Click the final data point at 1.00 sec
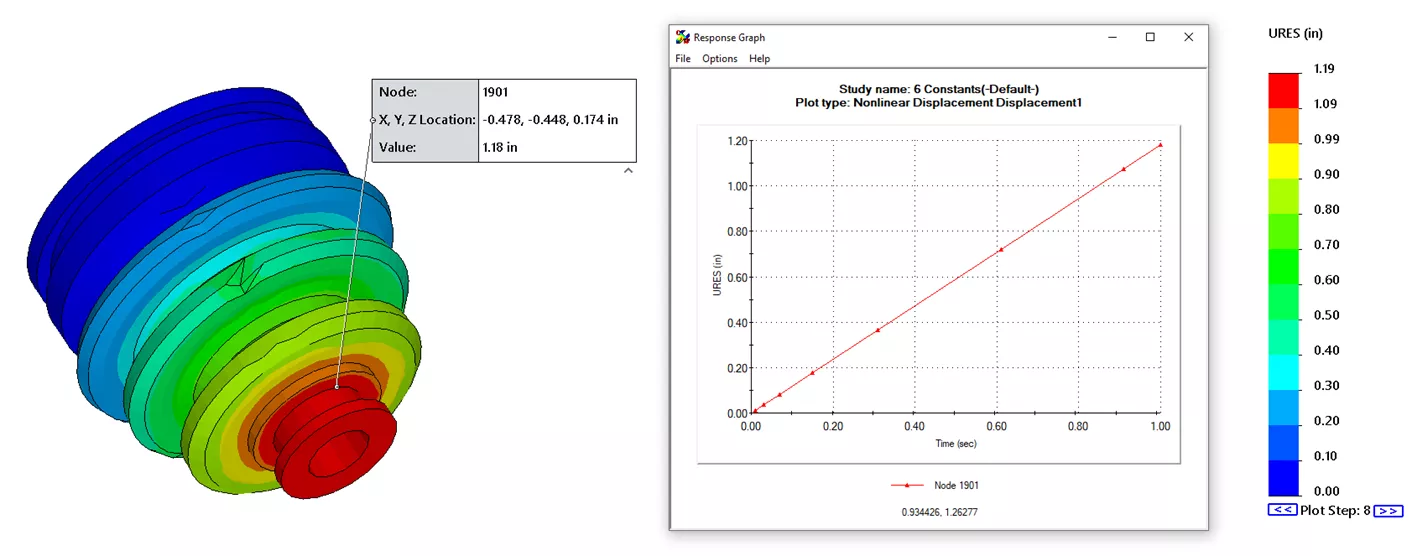 (1160, 145)
